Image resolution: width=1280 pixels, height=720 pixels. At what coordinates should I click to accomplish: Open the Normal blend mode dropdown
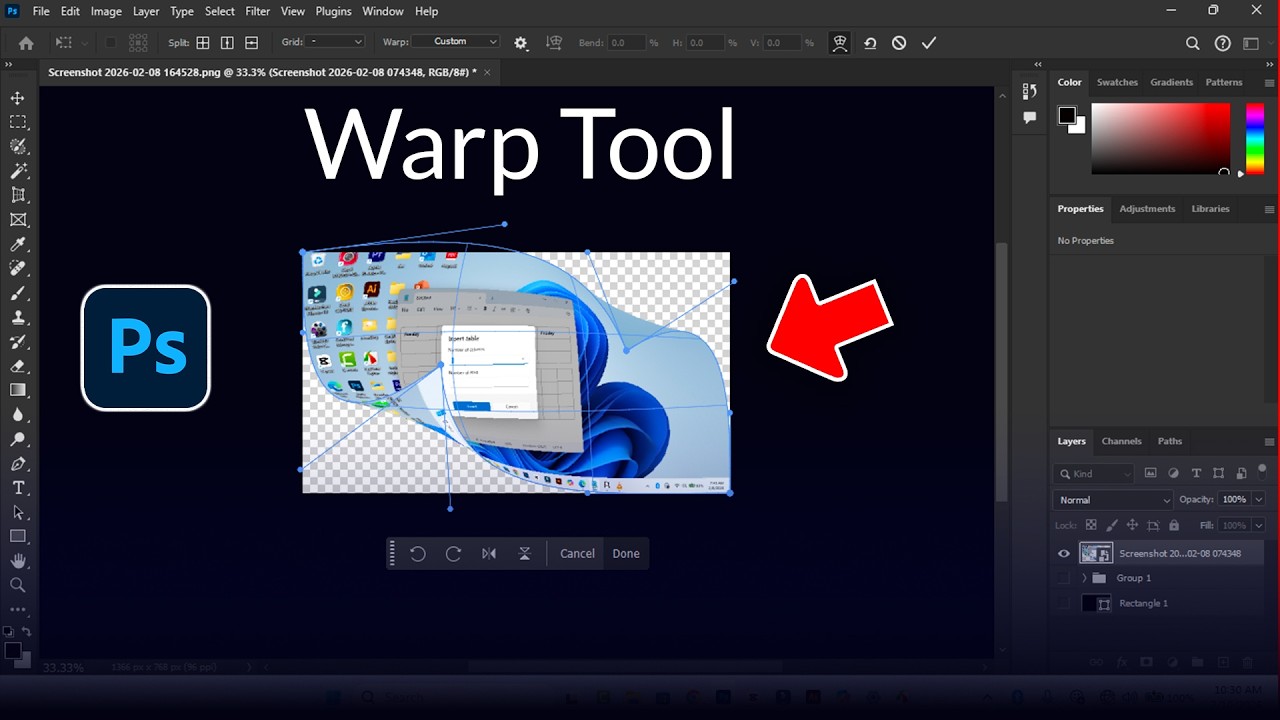point(1113,500)
